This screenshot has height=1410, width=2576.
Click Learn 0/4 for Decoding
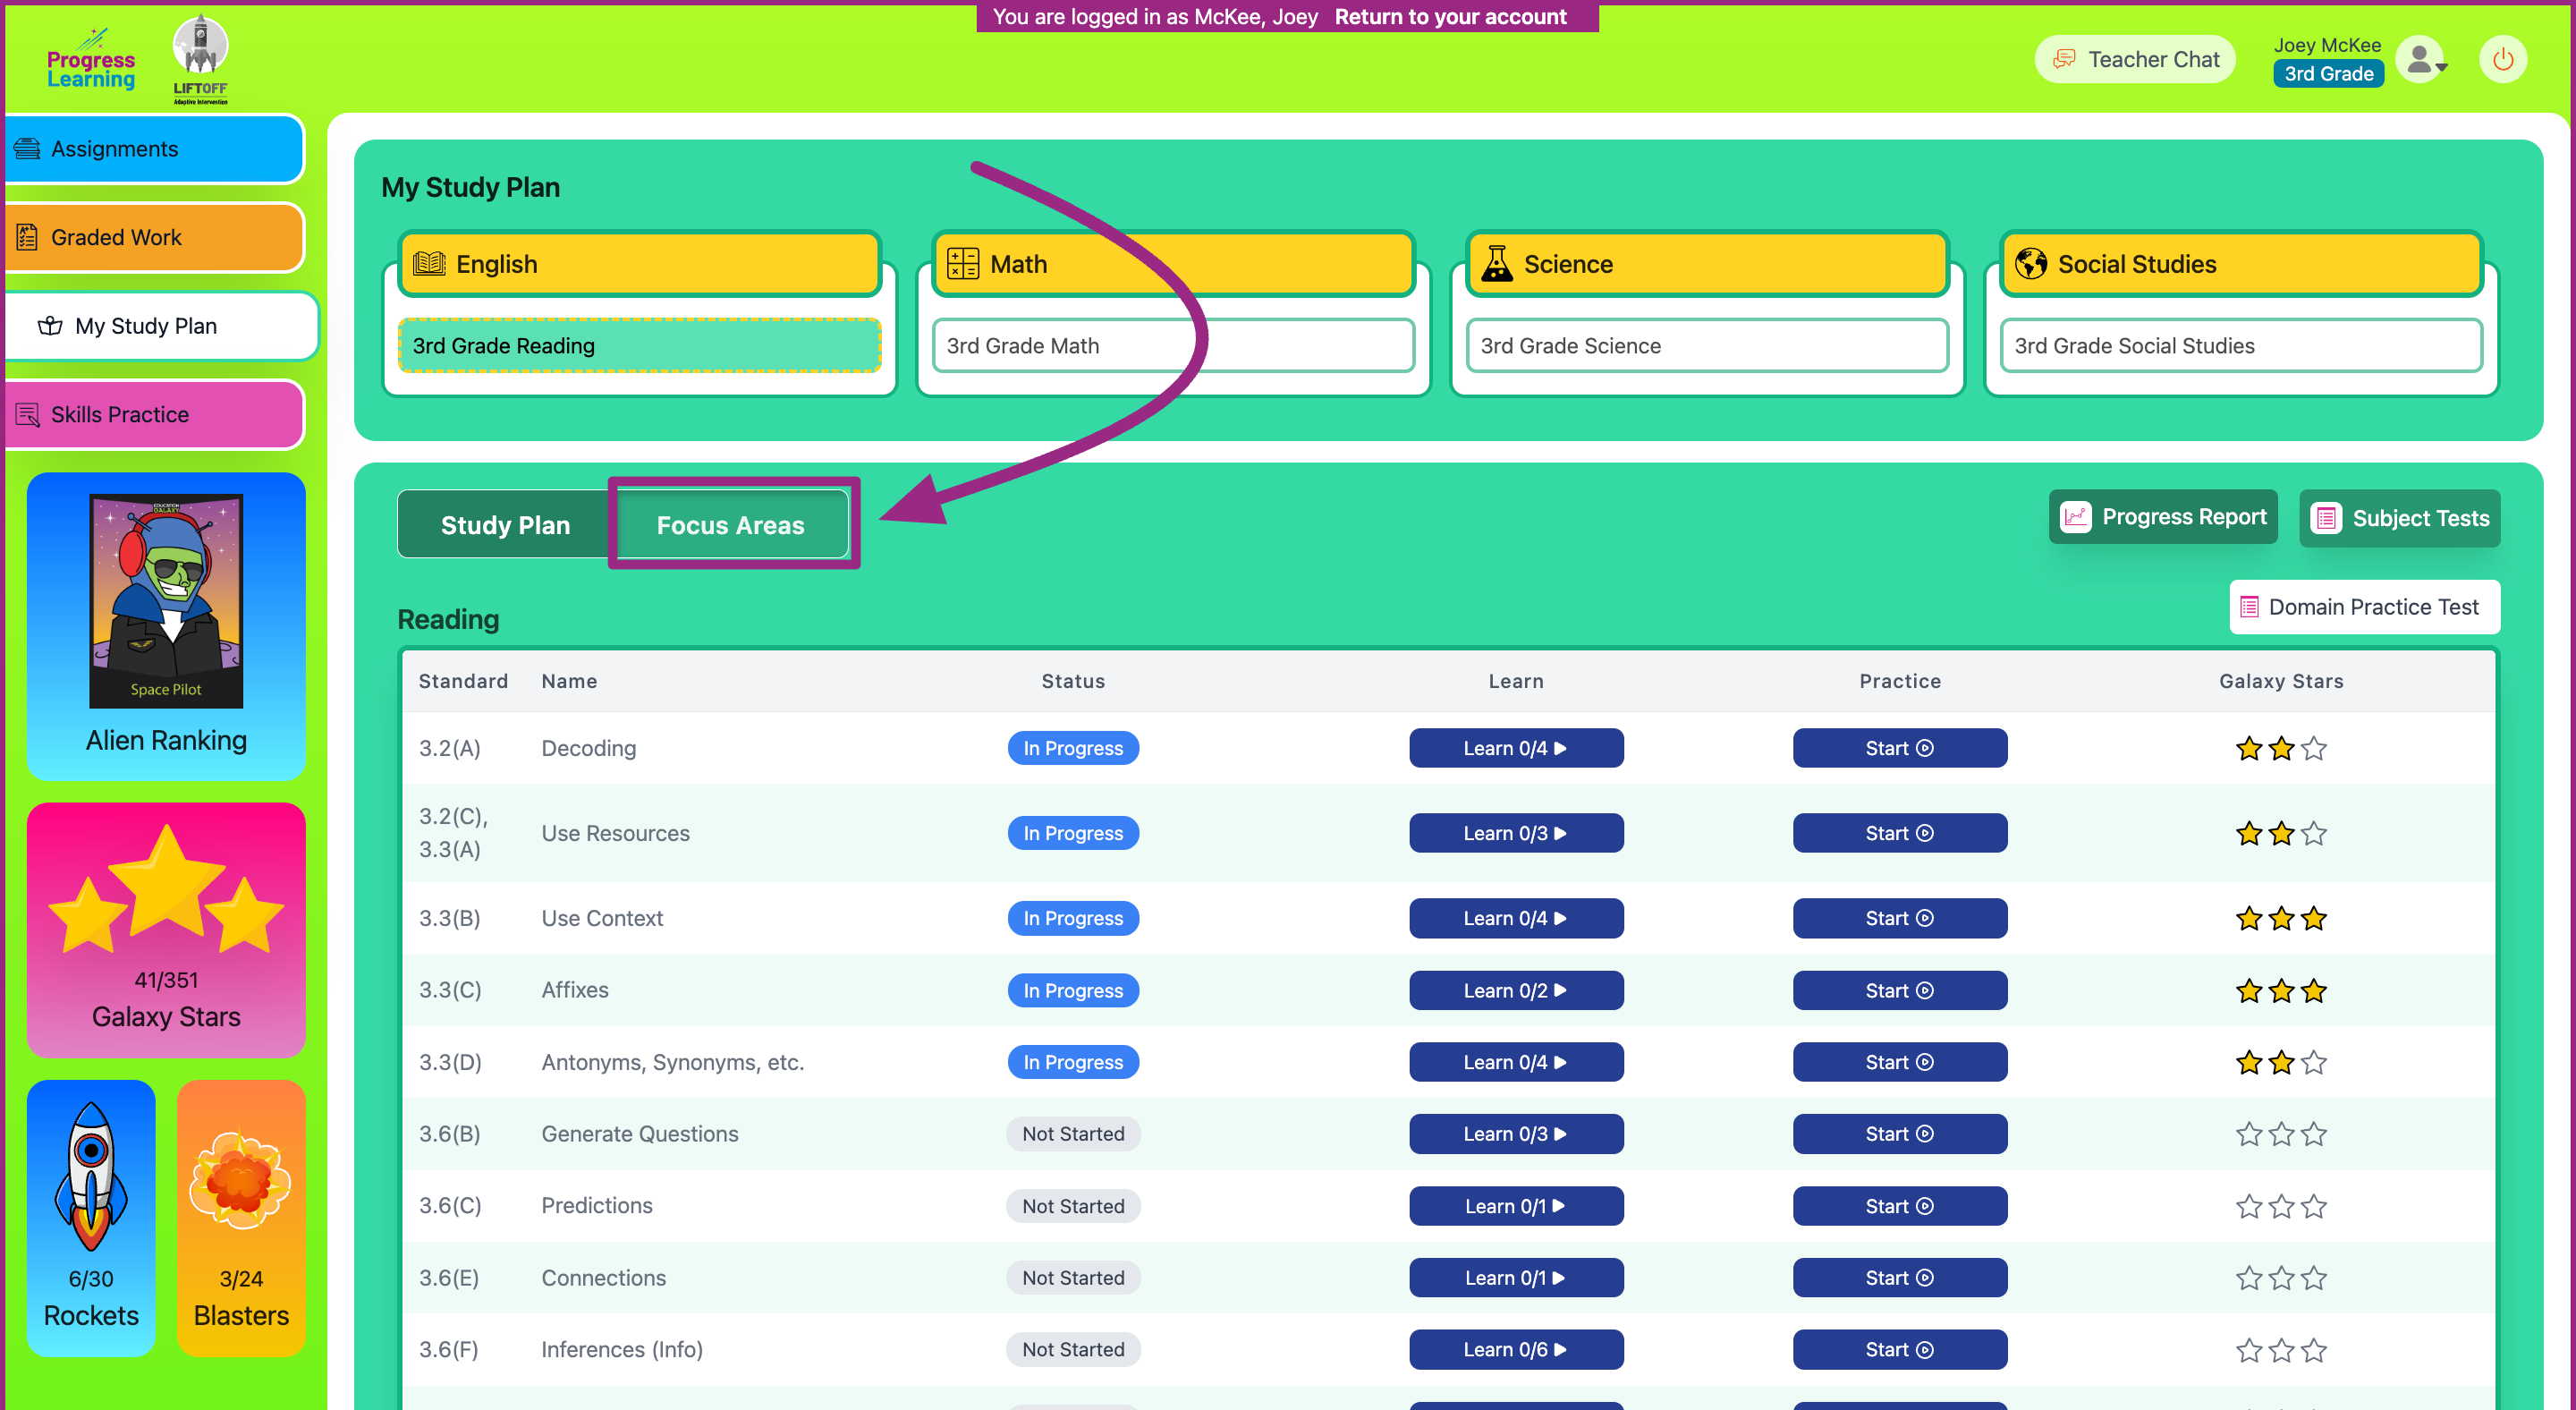point(1516,748)
